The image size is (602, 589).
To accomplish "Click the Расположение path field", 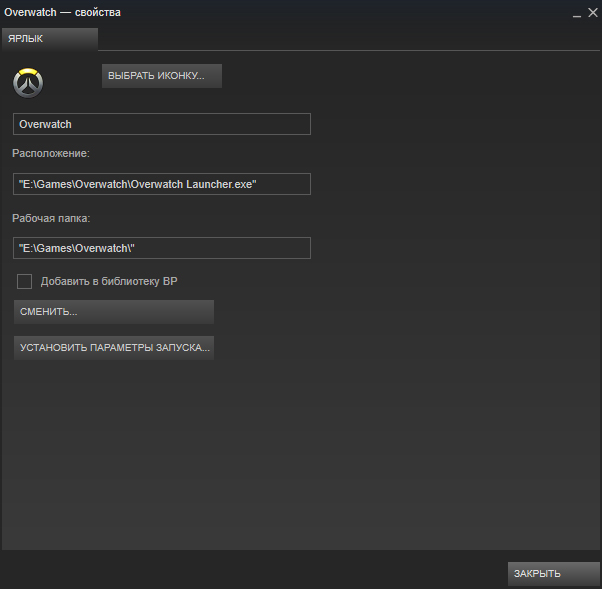I will tap(162, 184).
